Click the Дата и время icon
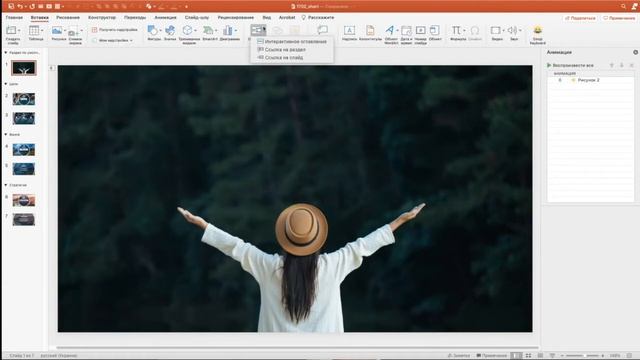Screen dimensions: 640x360 406,31
